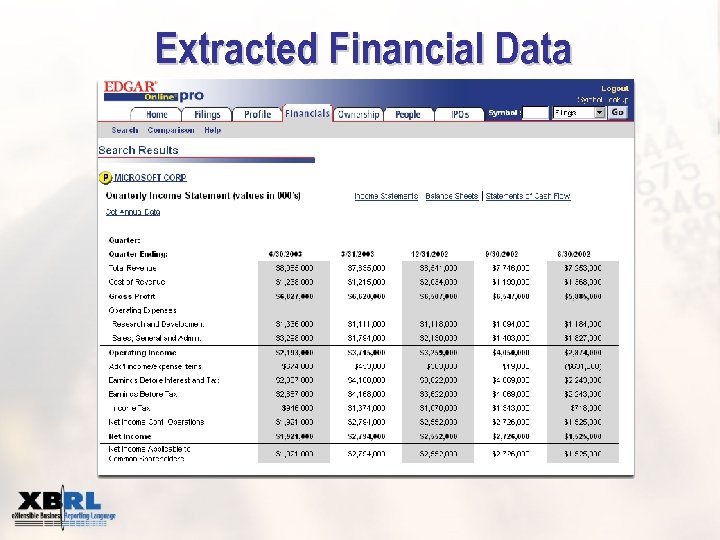This screenshot has width=720, height=540.
Task: Select the Financials tab
Action: [x=307, y=113]
